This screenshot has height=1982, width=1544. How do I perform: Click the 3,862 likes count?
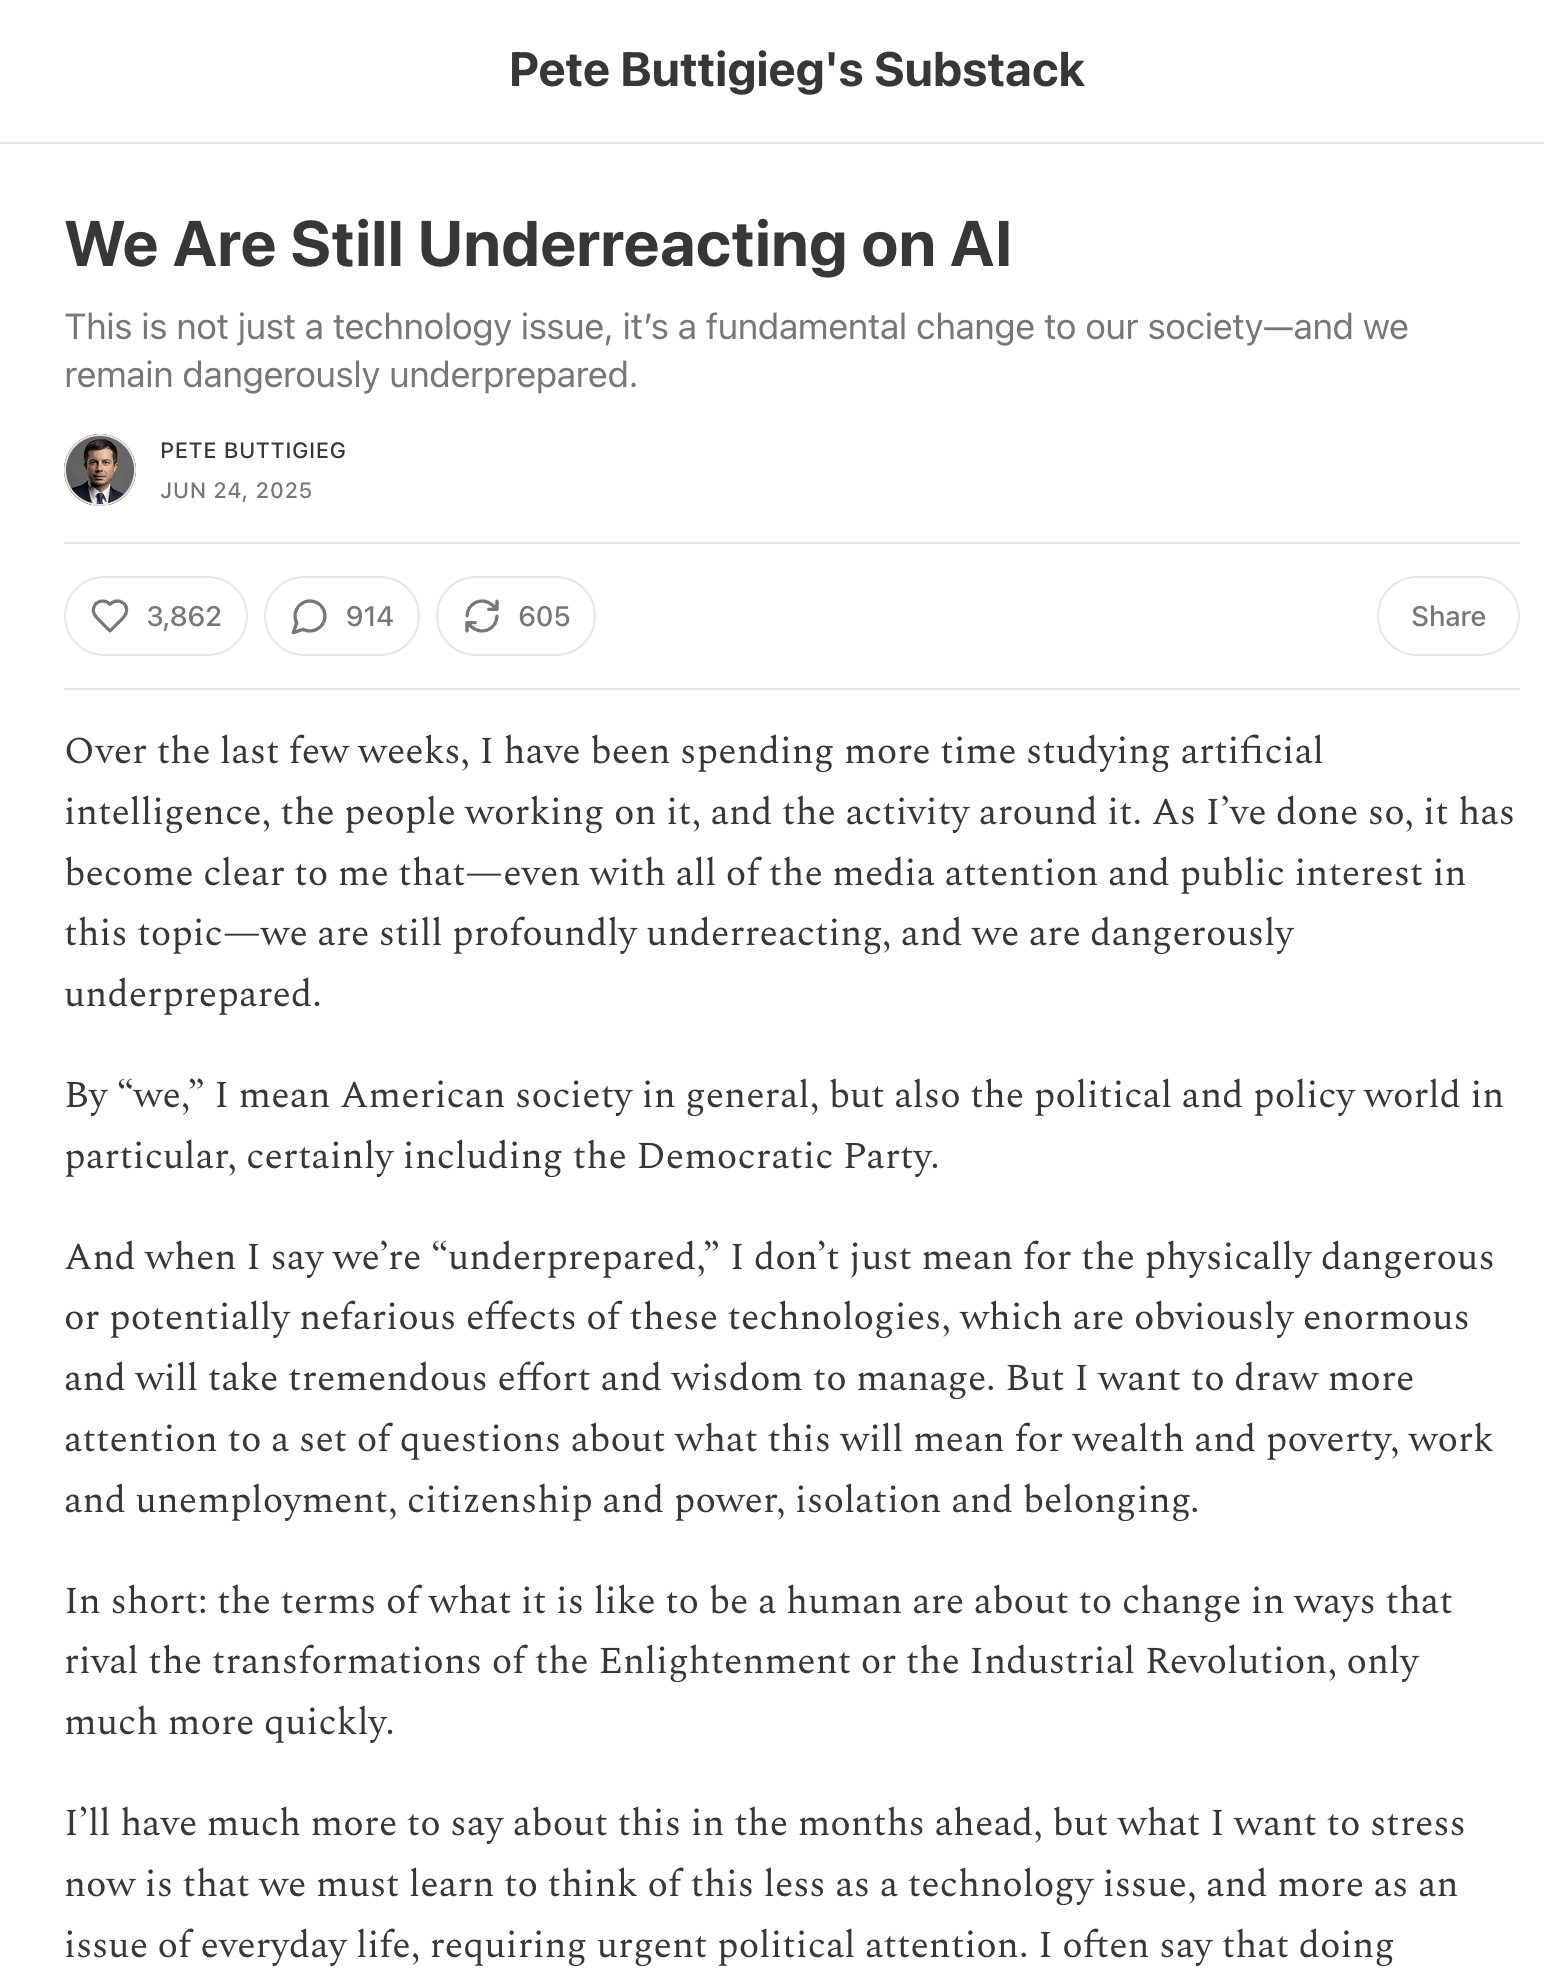tap(184, 616)
